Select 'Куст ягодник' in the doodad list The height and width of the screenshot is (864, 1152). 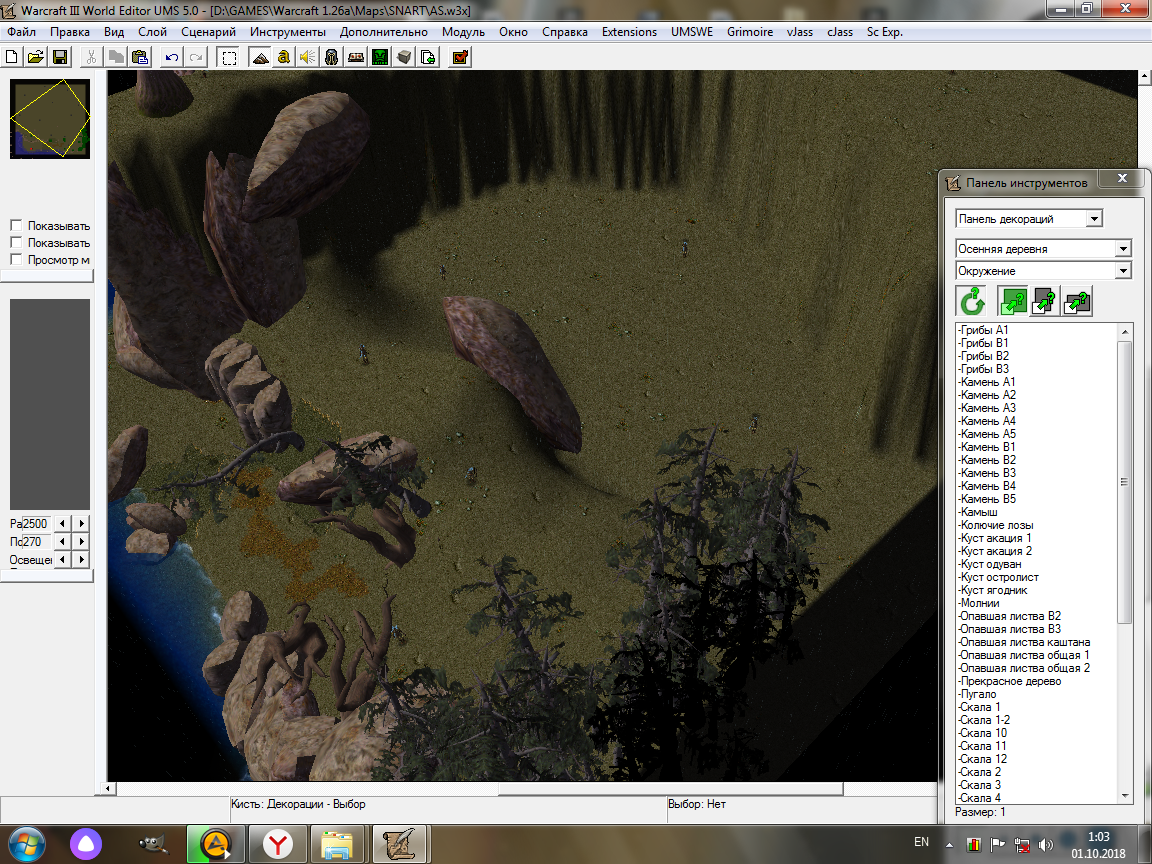click(x=993, y=590)
